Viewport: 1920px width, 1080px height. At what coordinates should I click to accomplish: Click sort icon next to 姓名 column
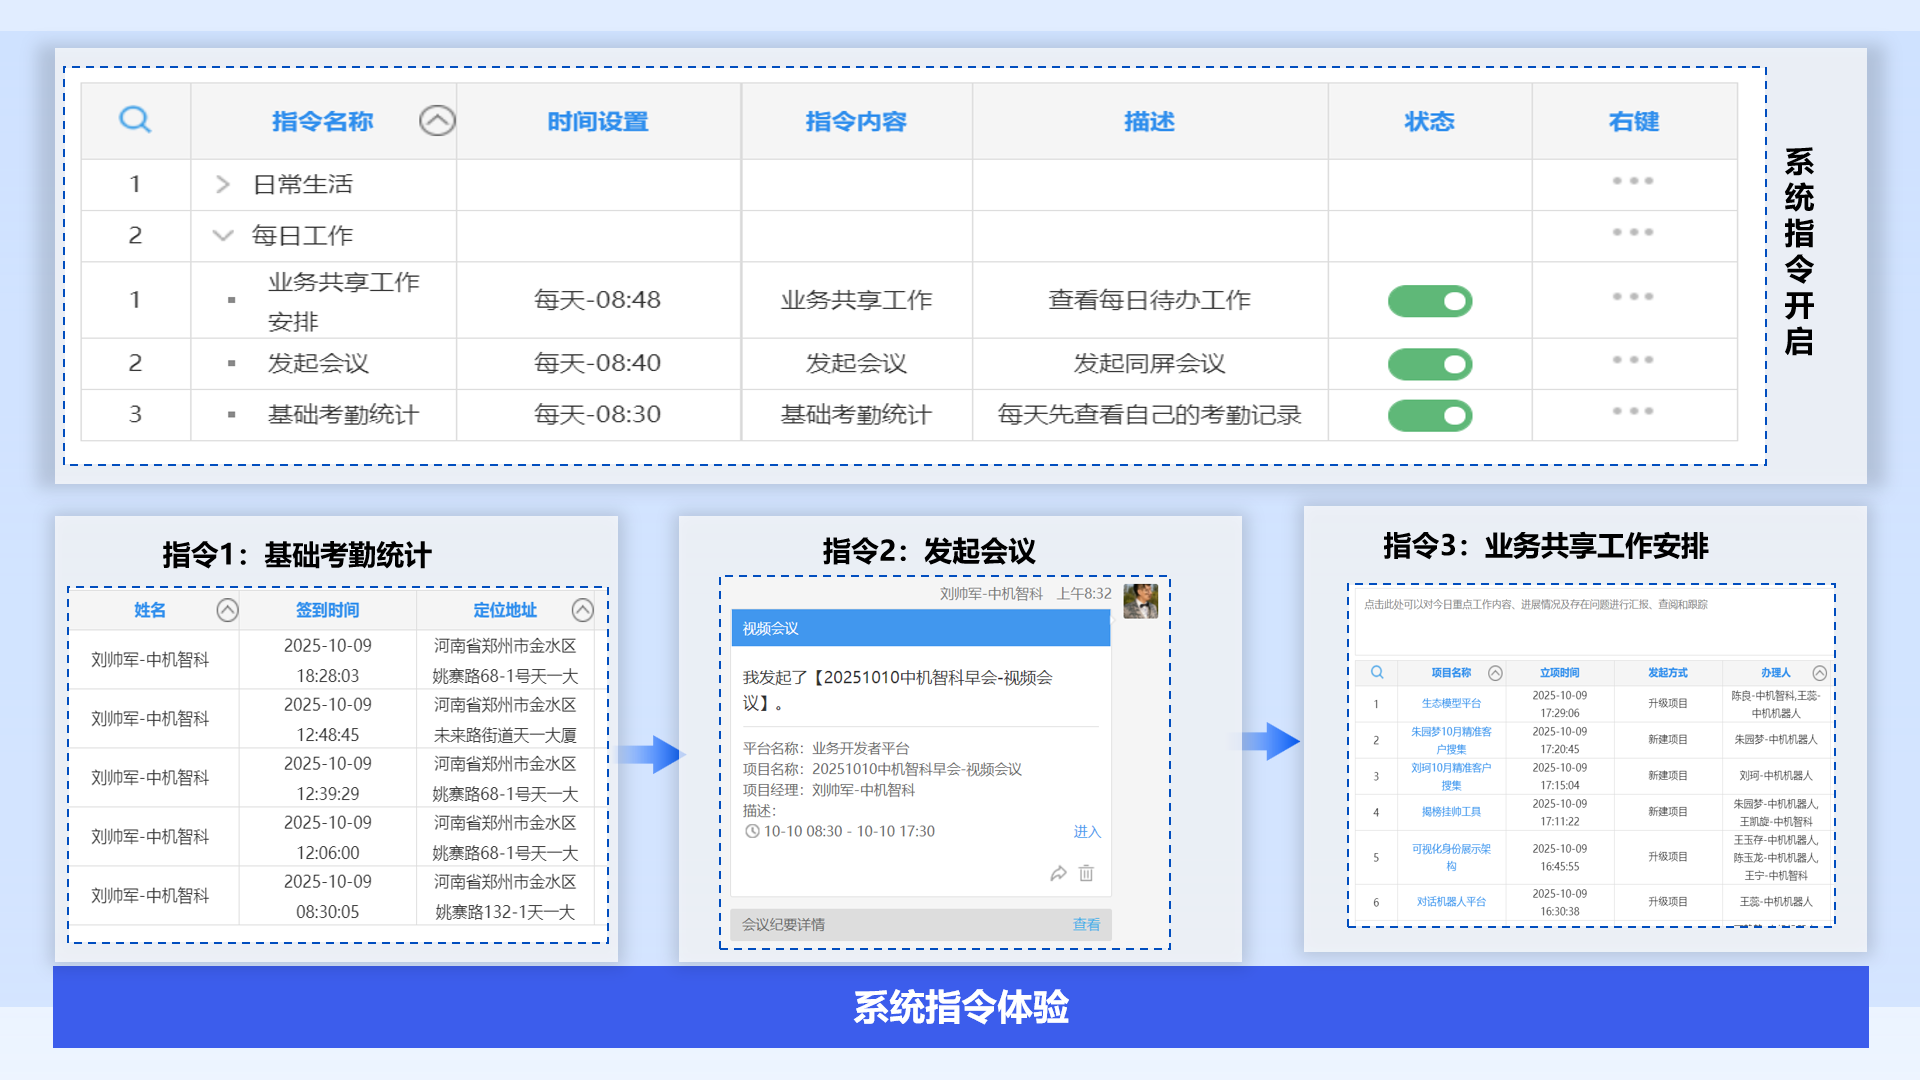coord(228,610)
